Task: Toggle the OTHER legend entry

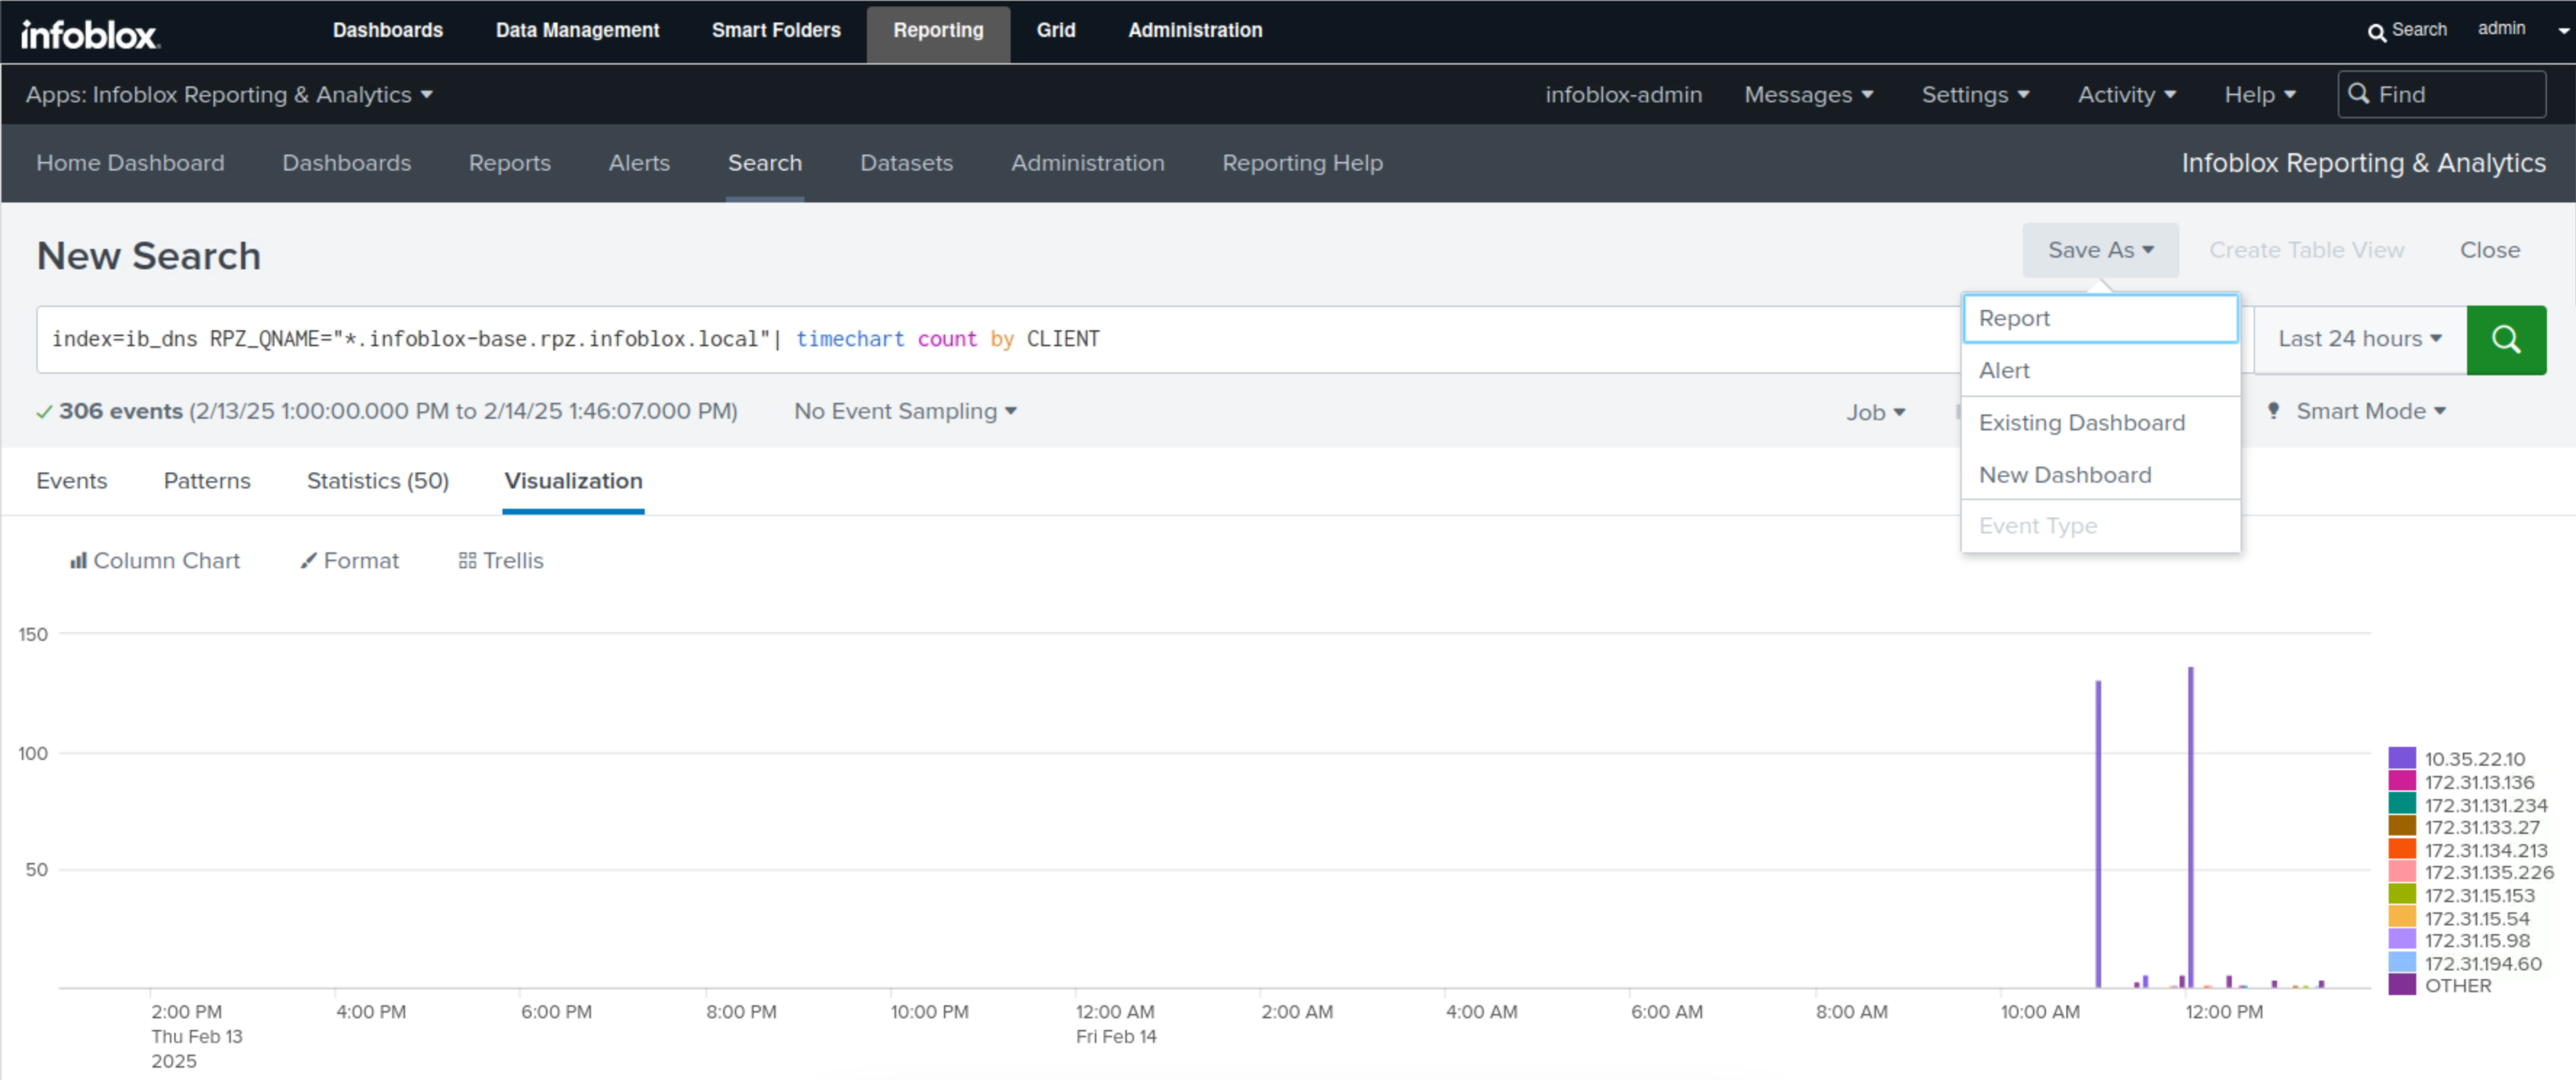Action: tap(2457, 986)
